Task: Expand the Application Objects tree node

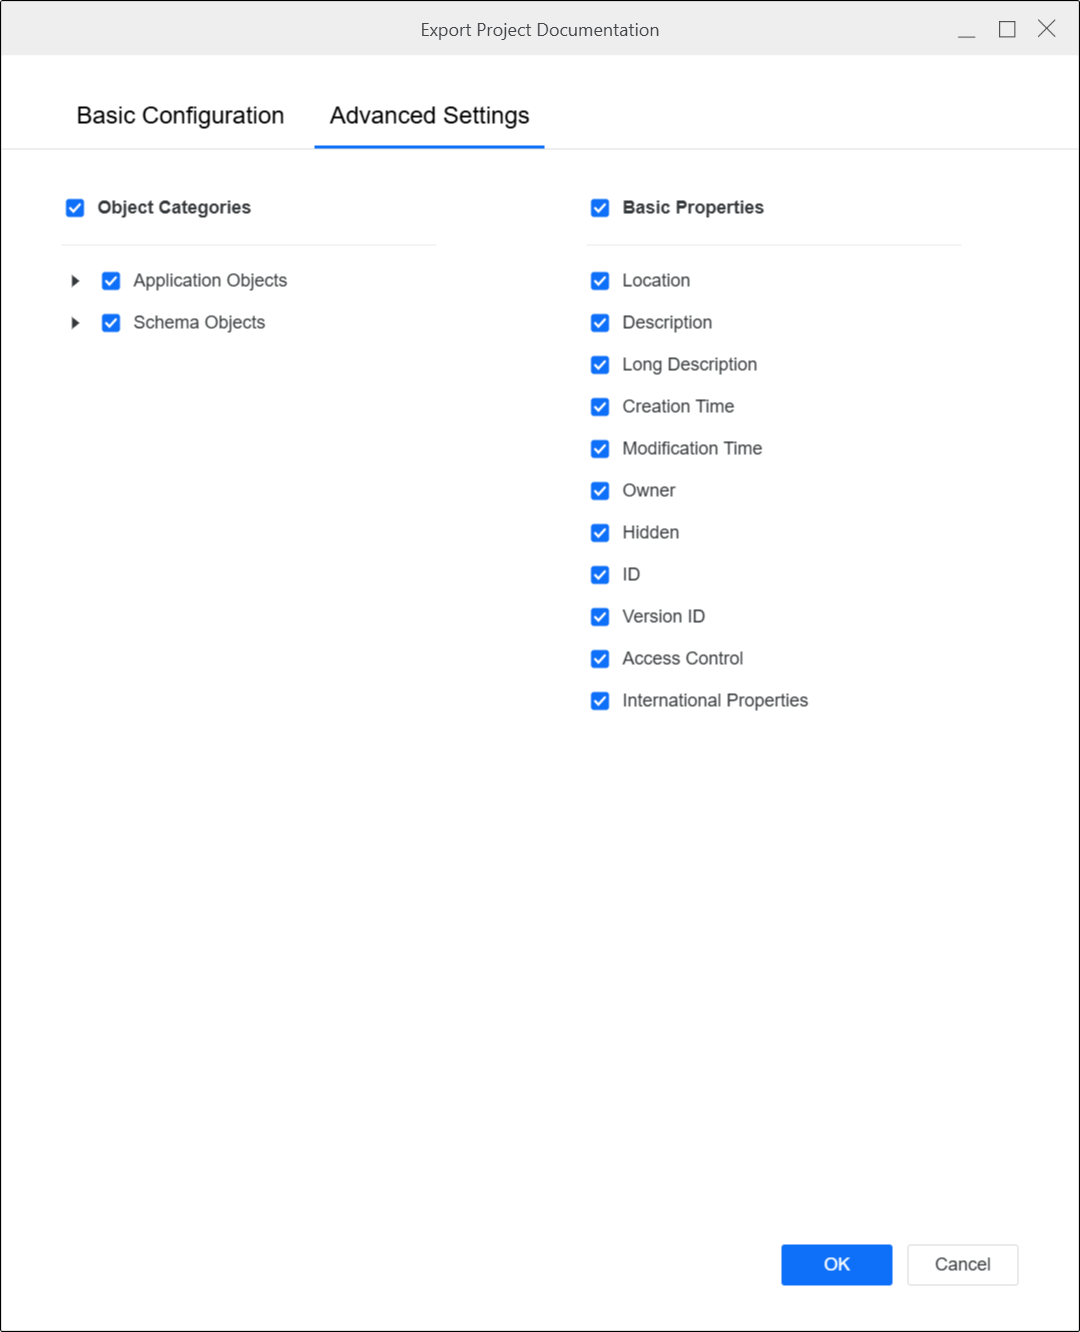Action: click(x=75, y=281)
